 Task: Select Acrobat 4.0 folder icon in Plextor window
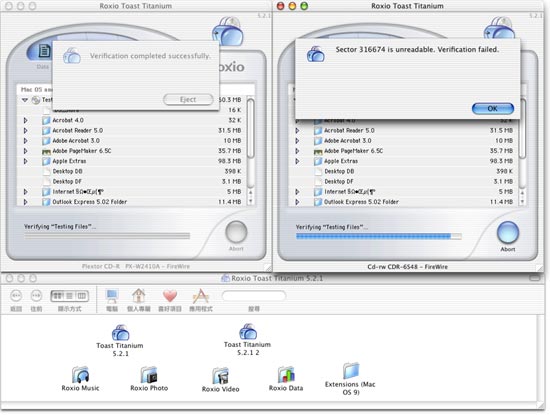coord(46,120)
